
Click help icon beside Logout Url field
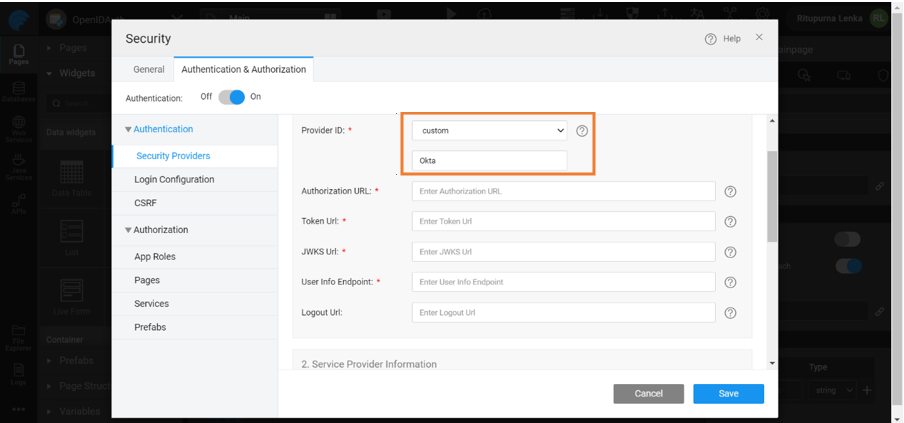point(730,313)
